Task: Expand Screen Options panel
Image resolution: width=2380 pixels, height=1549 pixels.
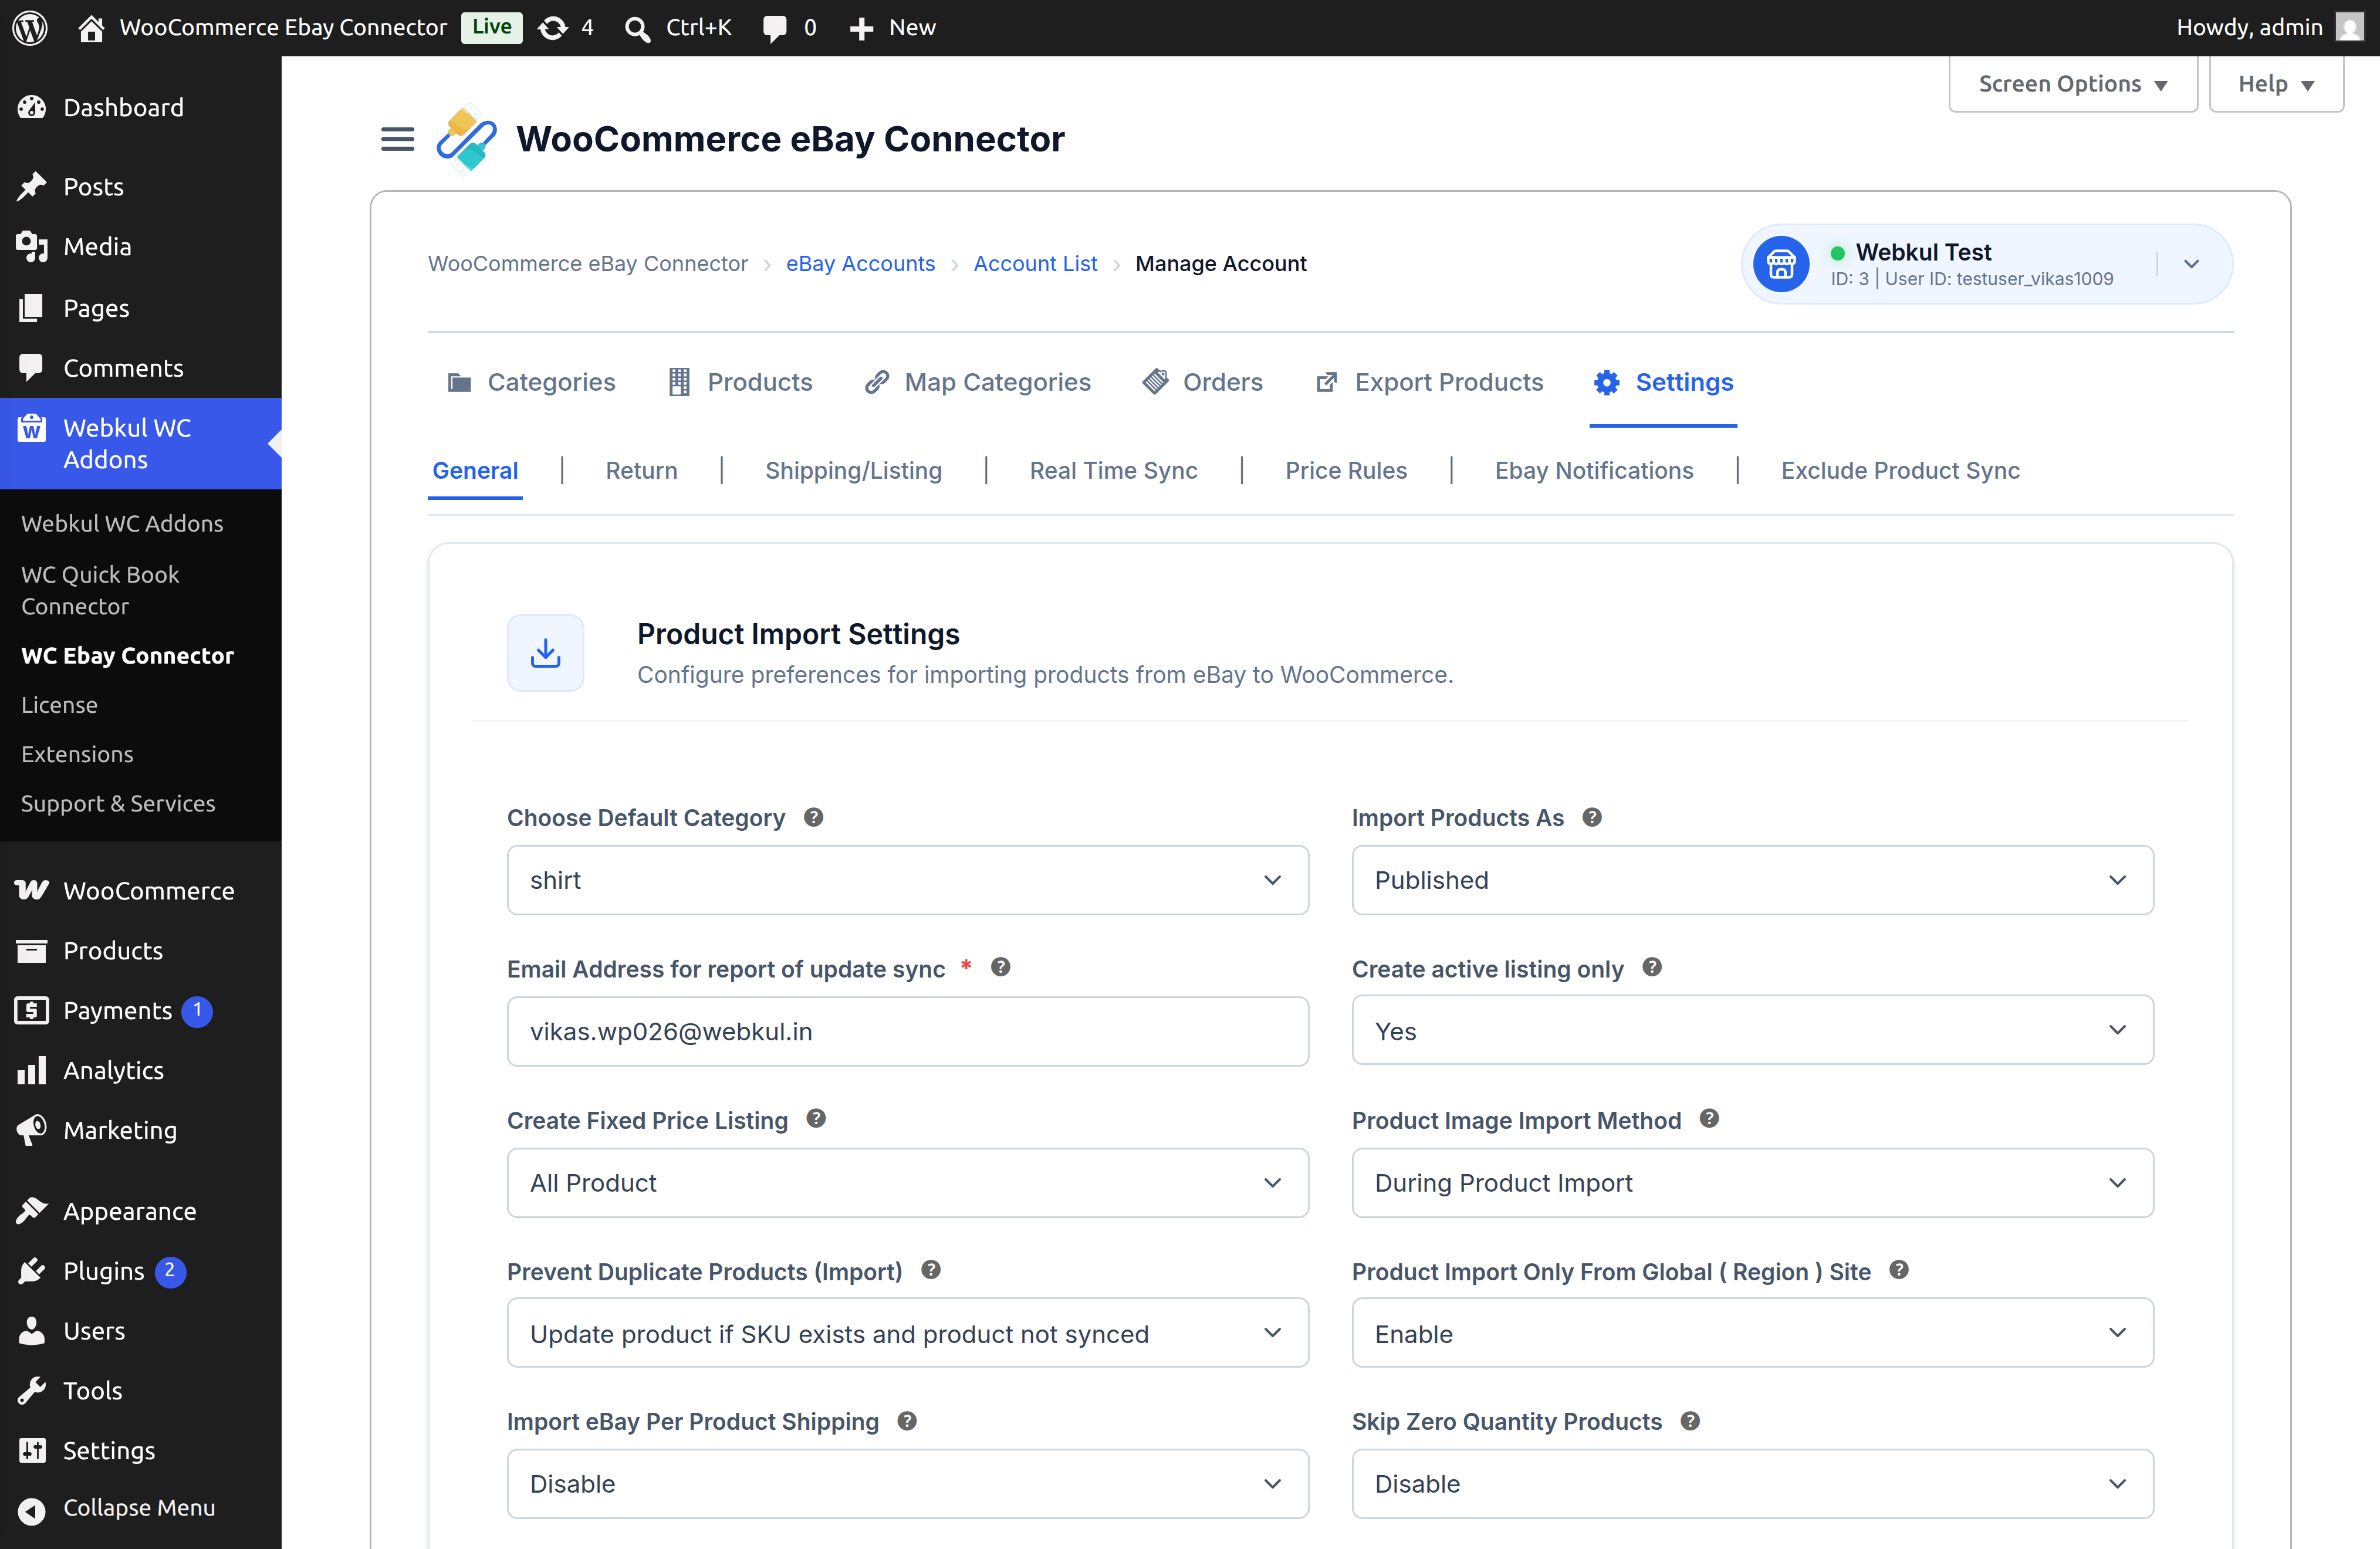Action: point(2072,84)
